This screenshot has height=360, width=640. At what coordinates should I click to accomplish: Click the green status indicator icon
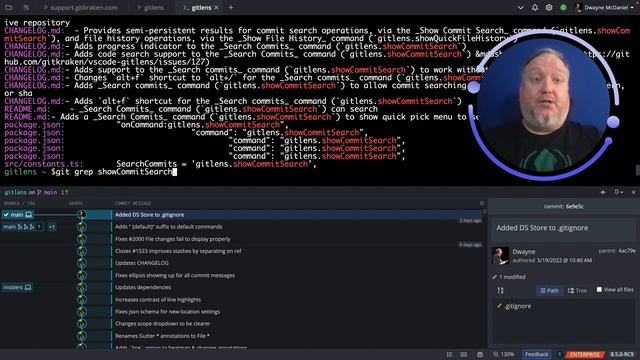(x=563, y=7)
